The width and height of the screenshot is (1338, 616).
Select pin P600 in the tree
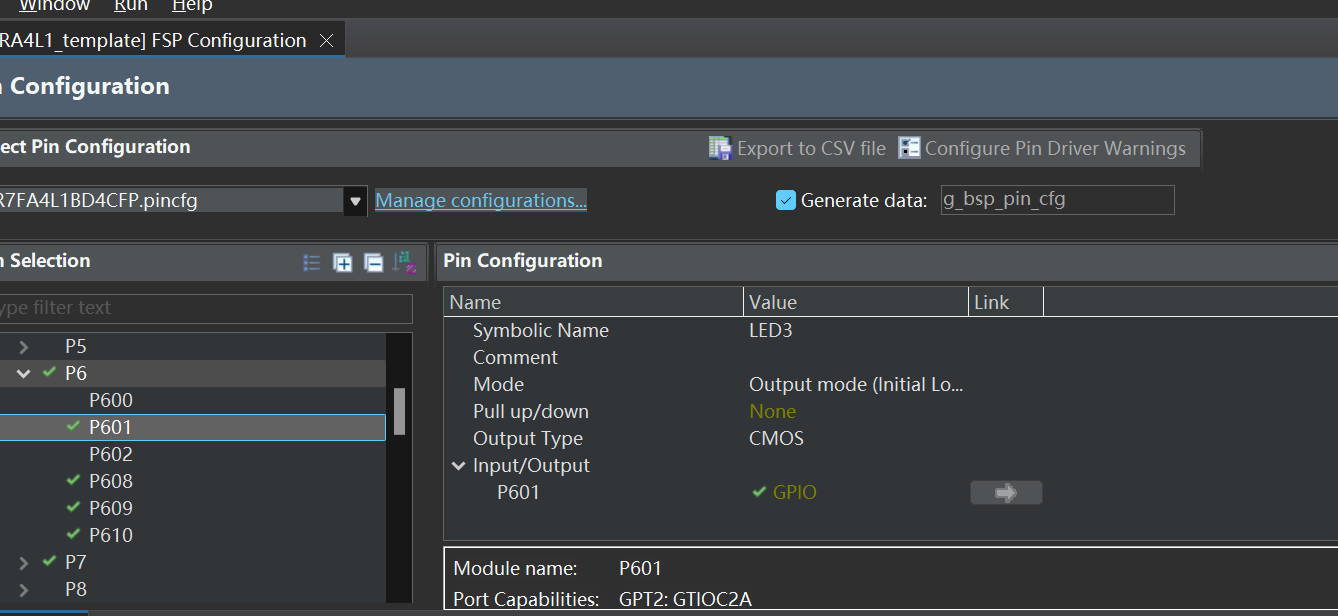(111, 400)
